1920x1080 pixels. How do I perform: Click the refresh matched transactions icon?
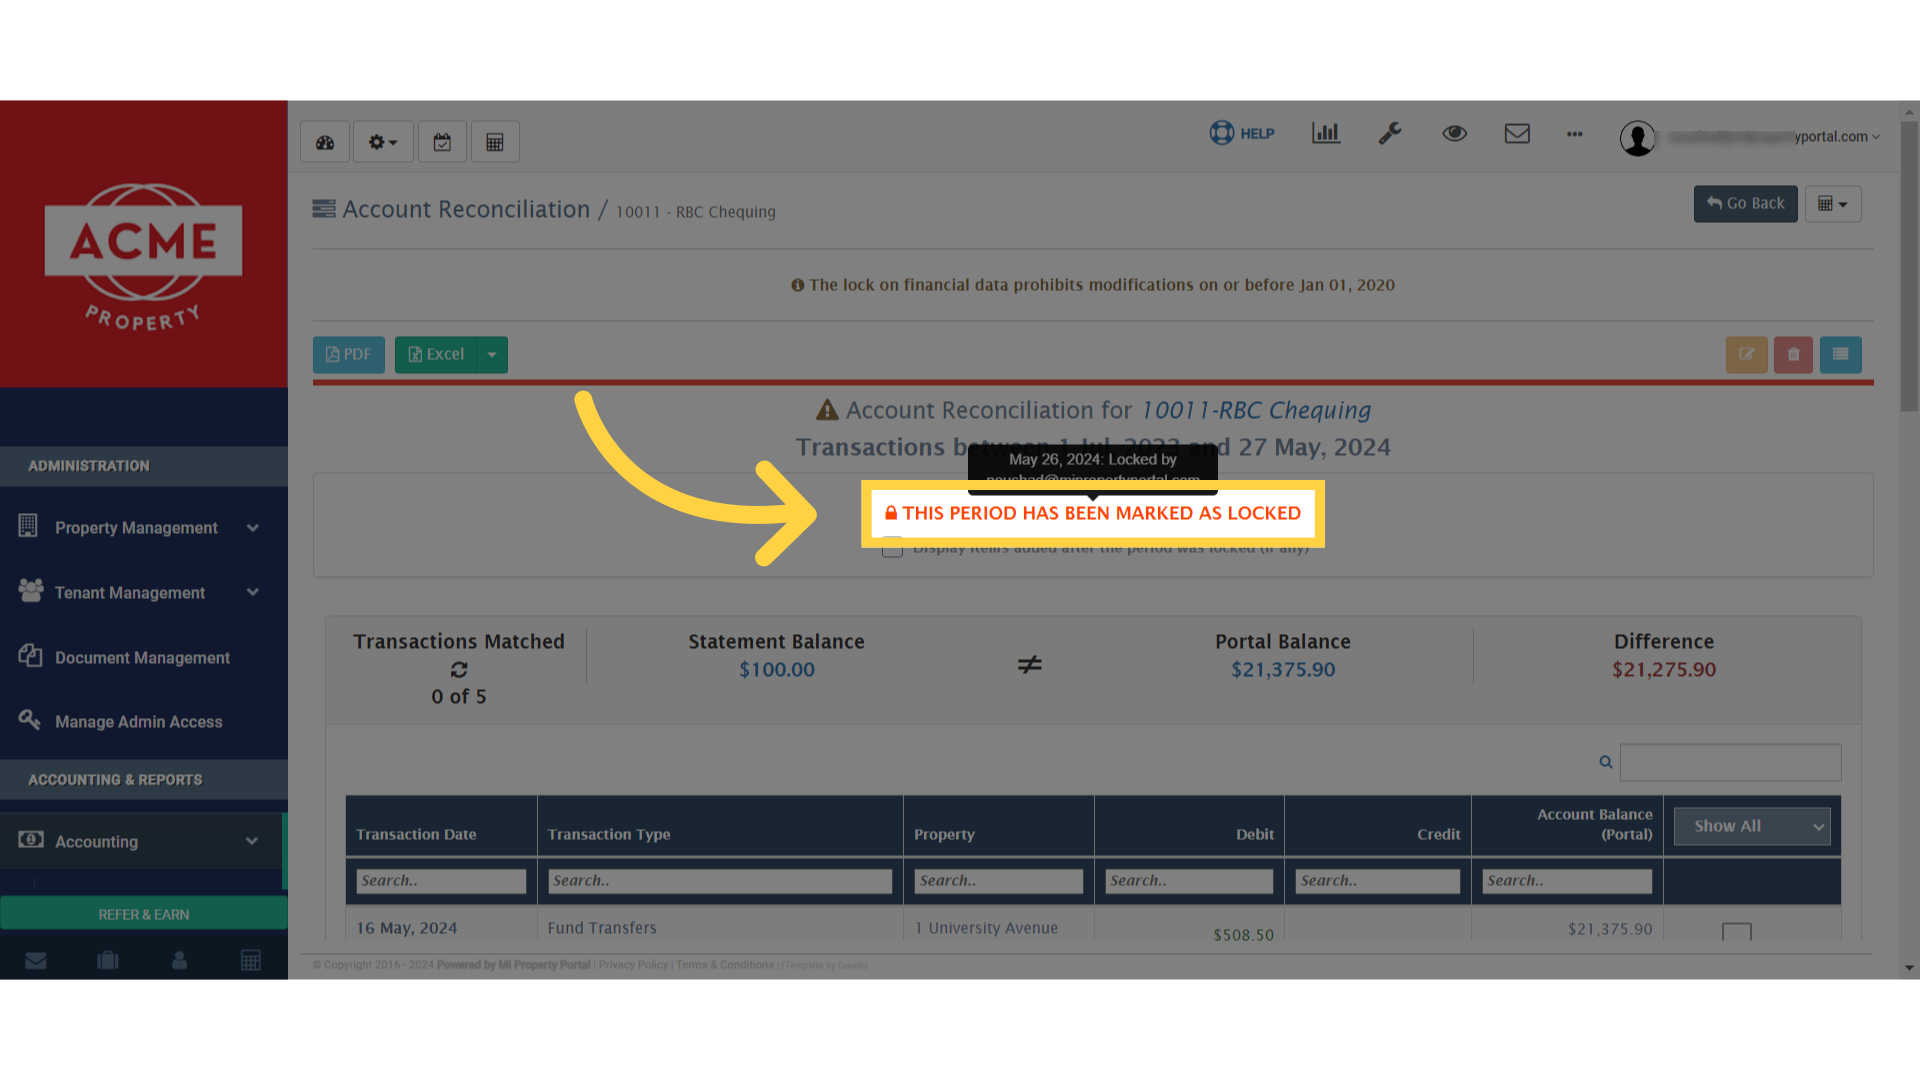[459, 670]
